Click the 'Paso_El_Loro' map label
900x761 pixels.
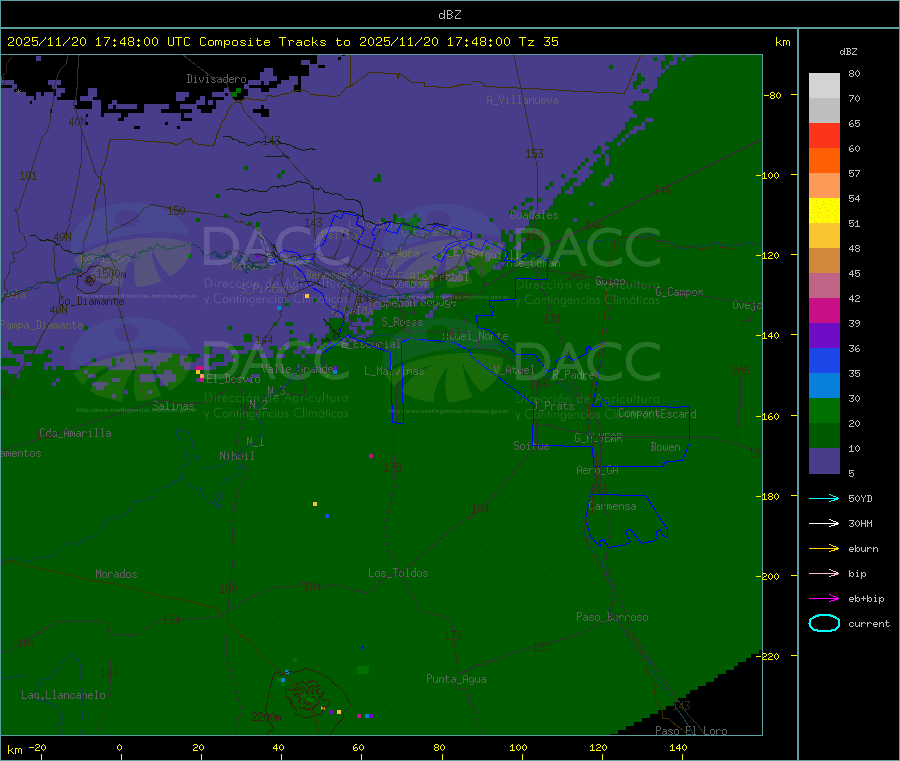pyautogui.click(x=691, y=731)
